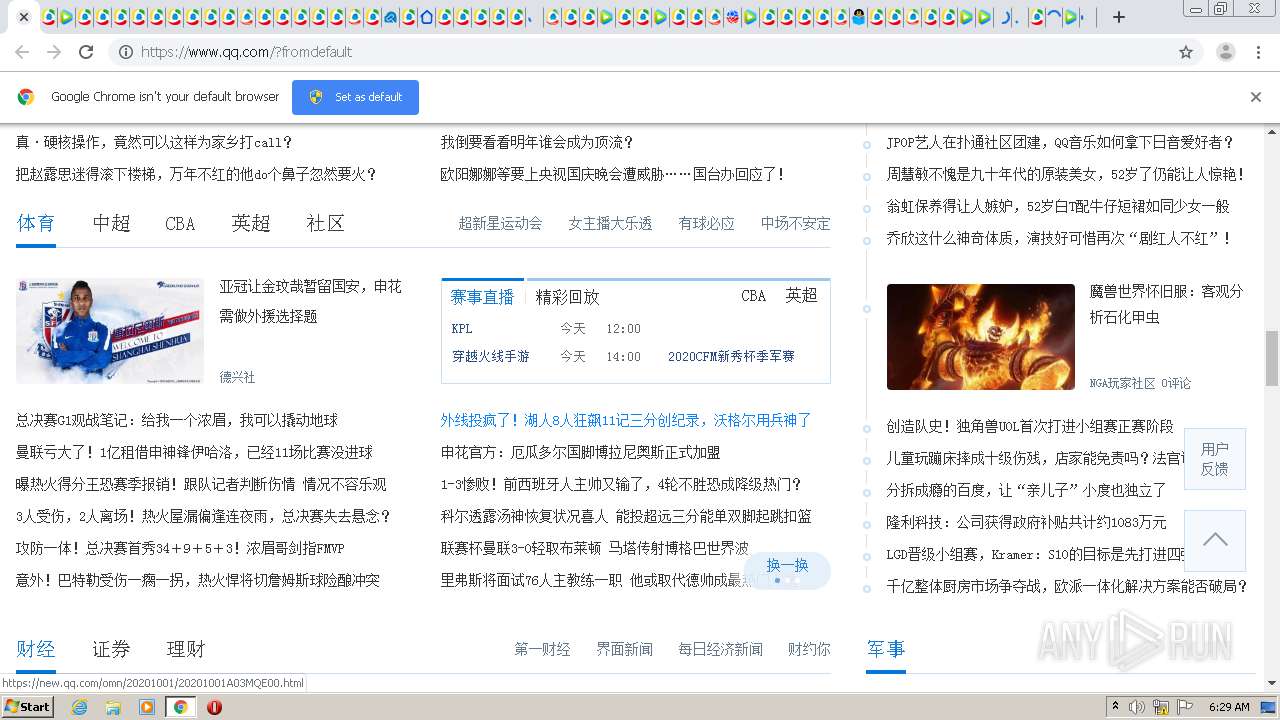The height and width of the screenshot is (720, 1280).
Task: Open the 证券 section tab
Action: tap(111, 649)
